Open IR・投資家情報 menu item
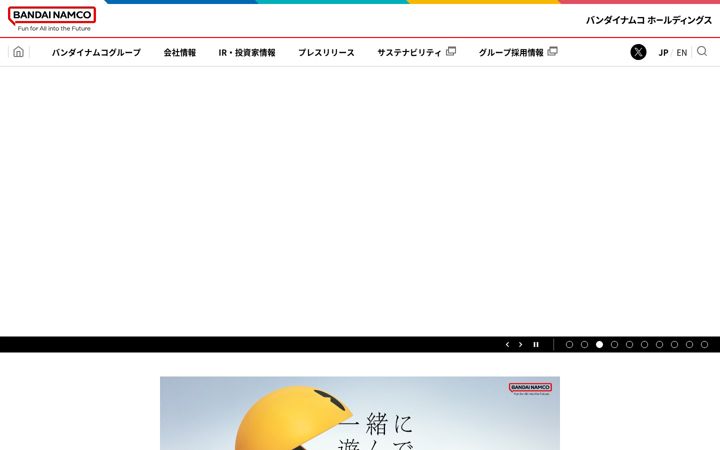The height and width of the screenshot is (450, 720). (x=247, y=52)
